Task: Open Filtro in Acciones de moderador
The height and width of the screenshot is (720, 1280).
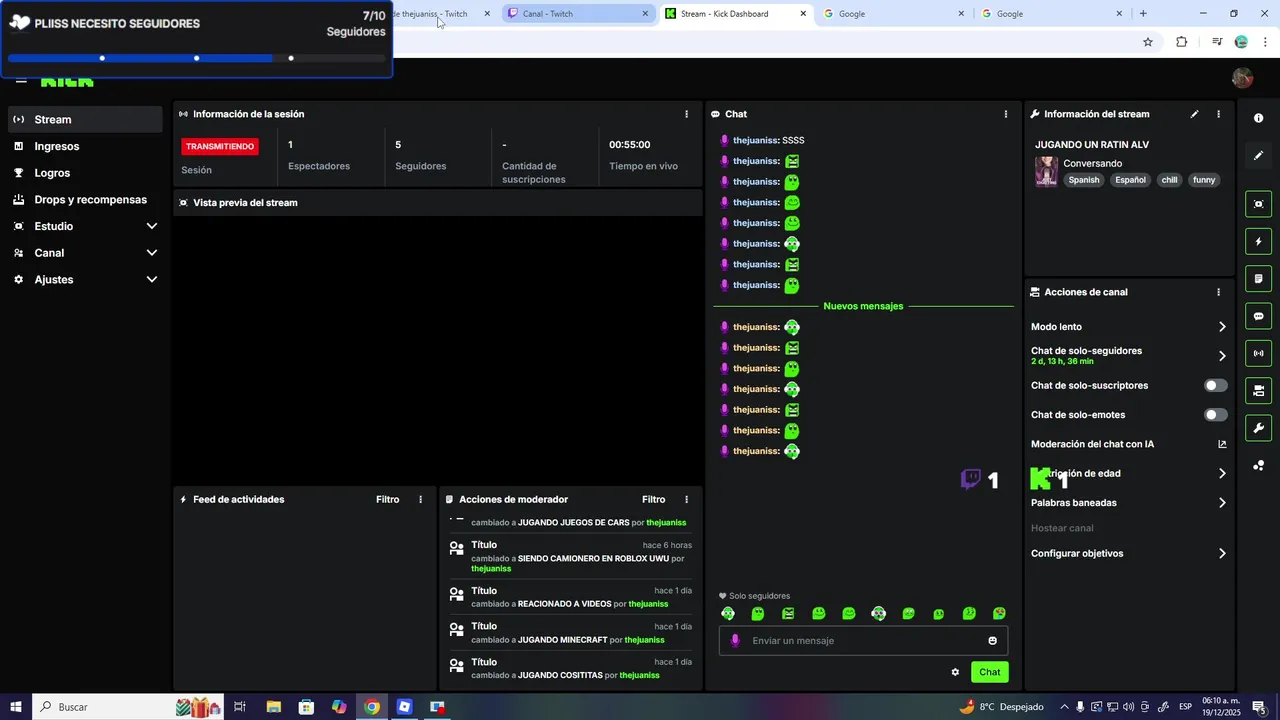Action: coord(654,499)
